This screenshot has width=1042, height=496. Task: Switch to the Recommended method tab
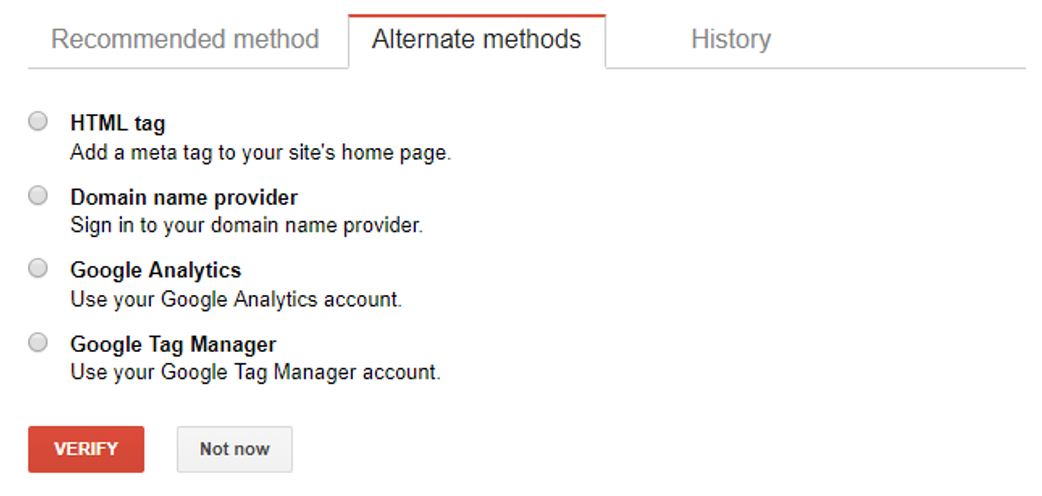tap(185, 39)
